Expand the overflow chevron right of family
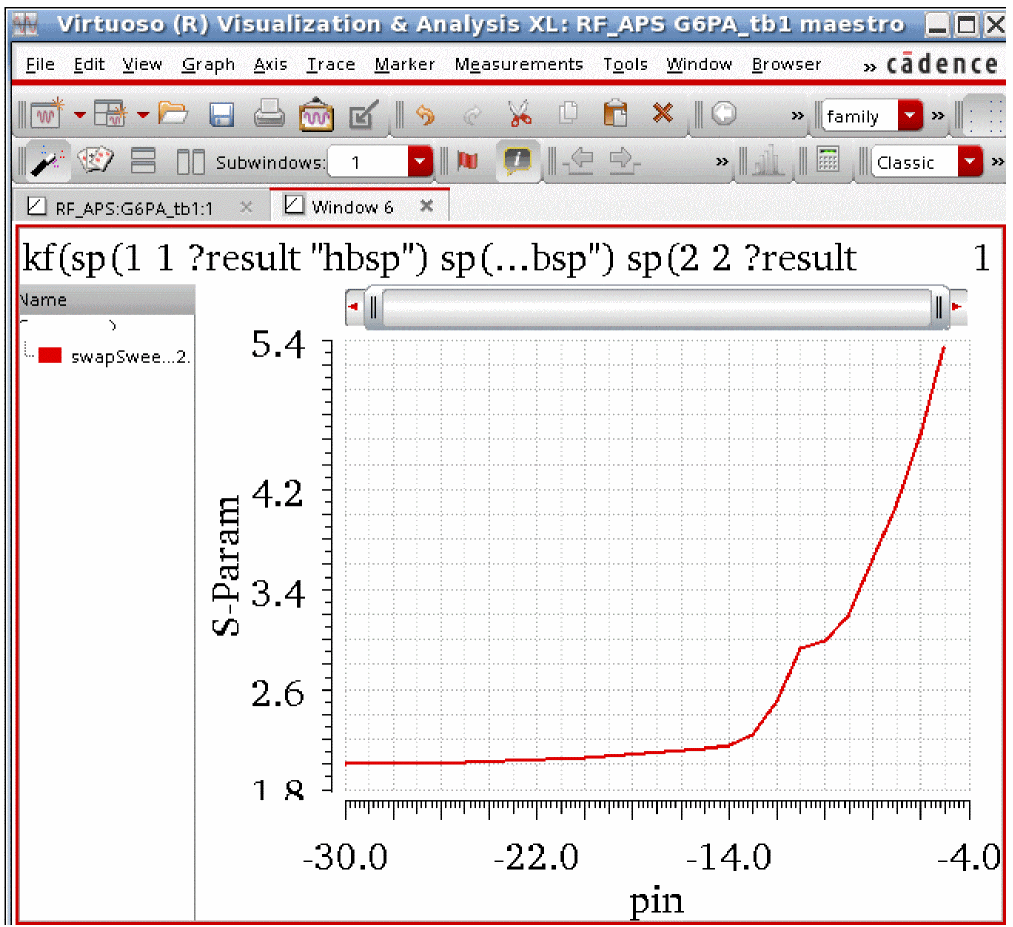1013x927 pixels. click(x=937, y=116)
